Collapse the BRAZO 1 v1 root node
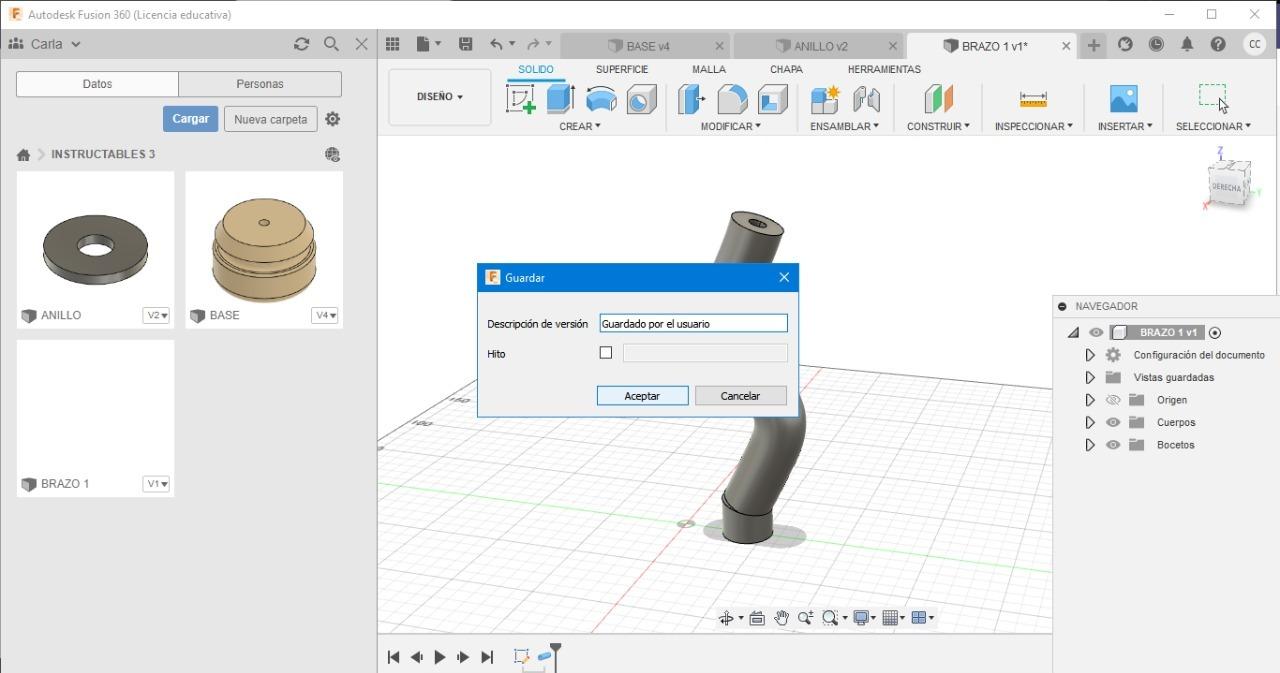This screenshot has width=1280, height=673. click(x=1073, y=333)
